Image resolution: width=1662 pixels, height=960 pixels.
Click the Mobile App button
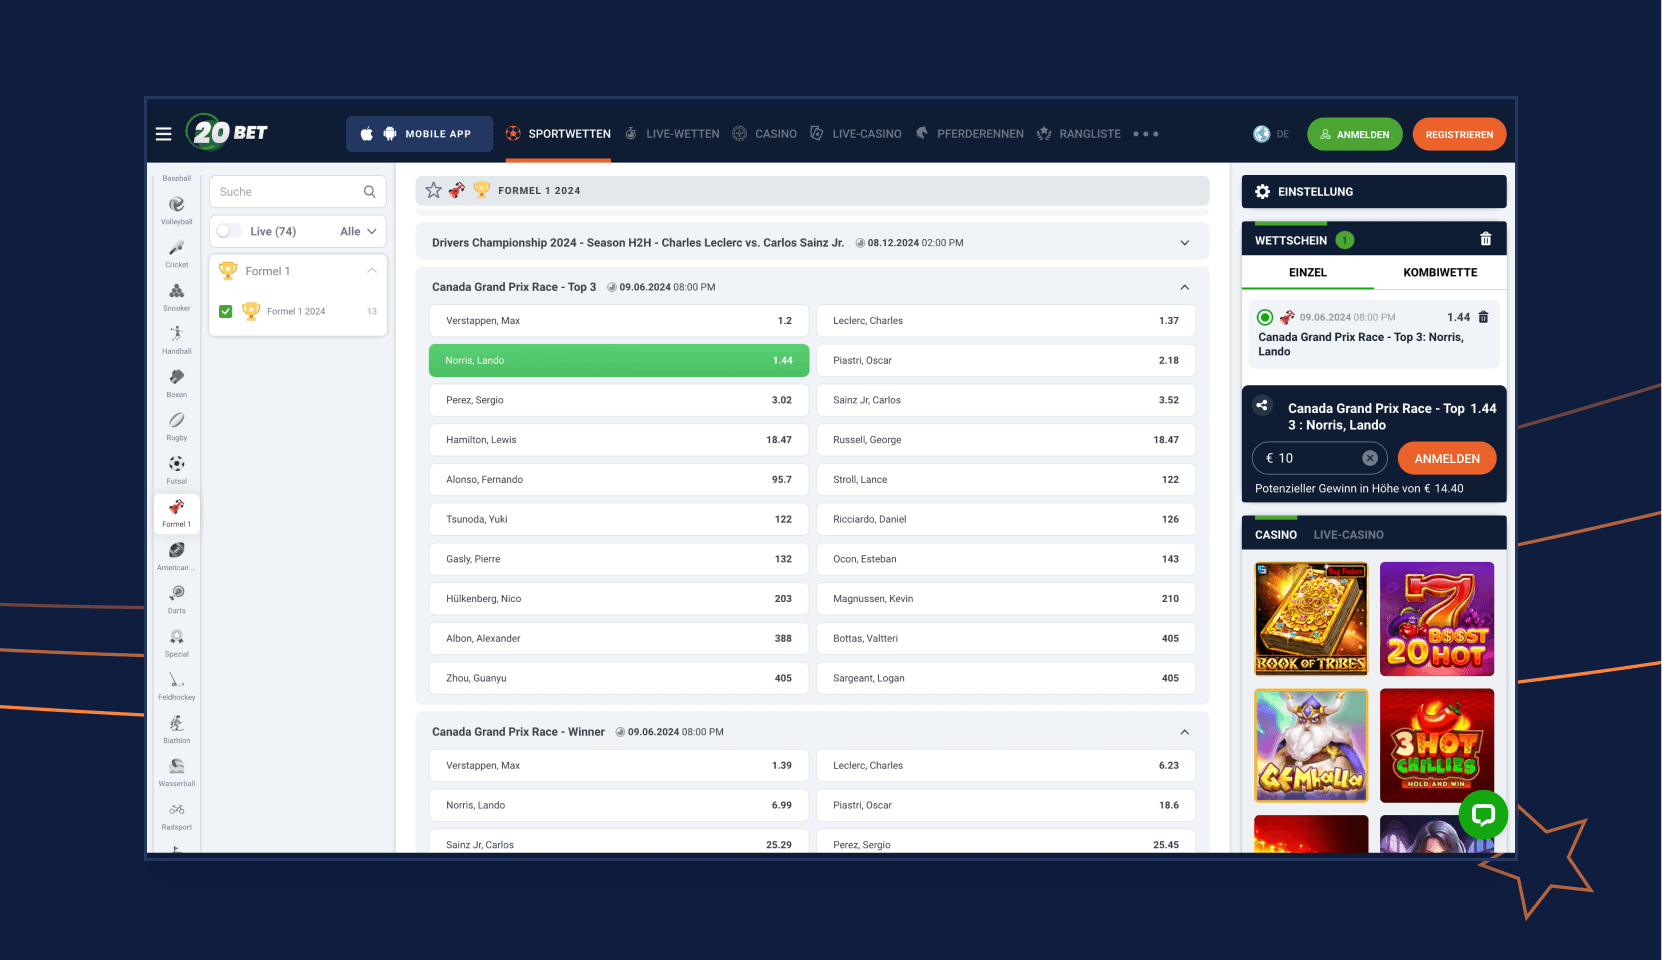click(419, 134)
